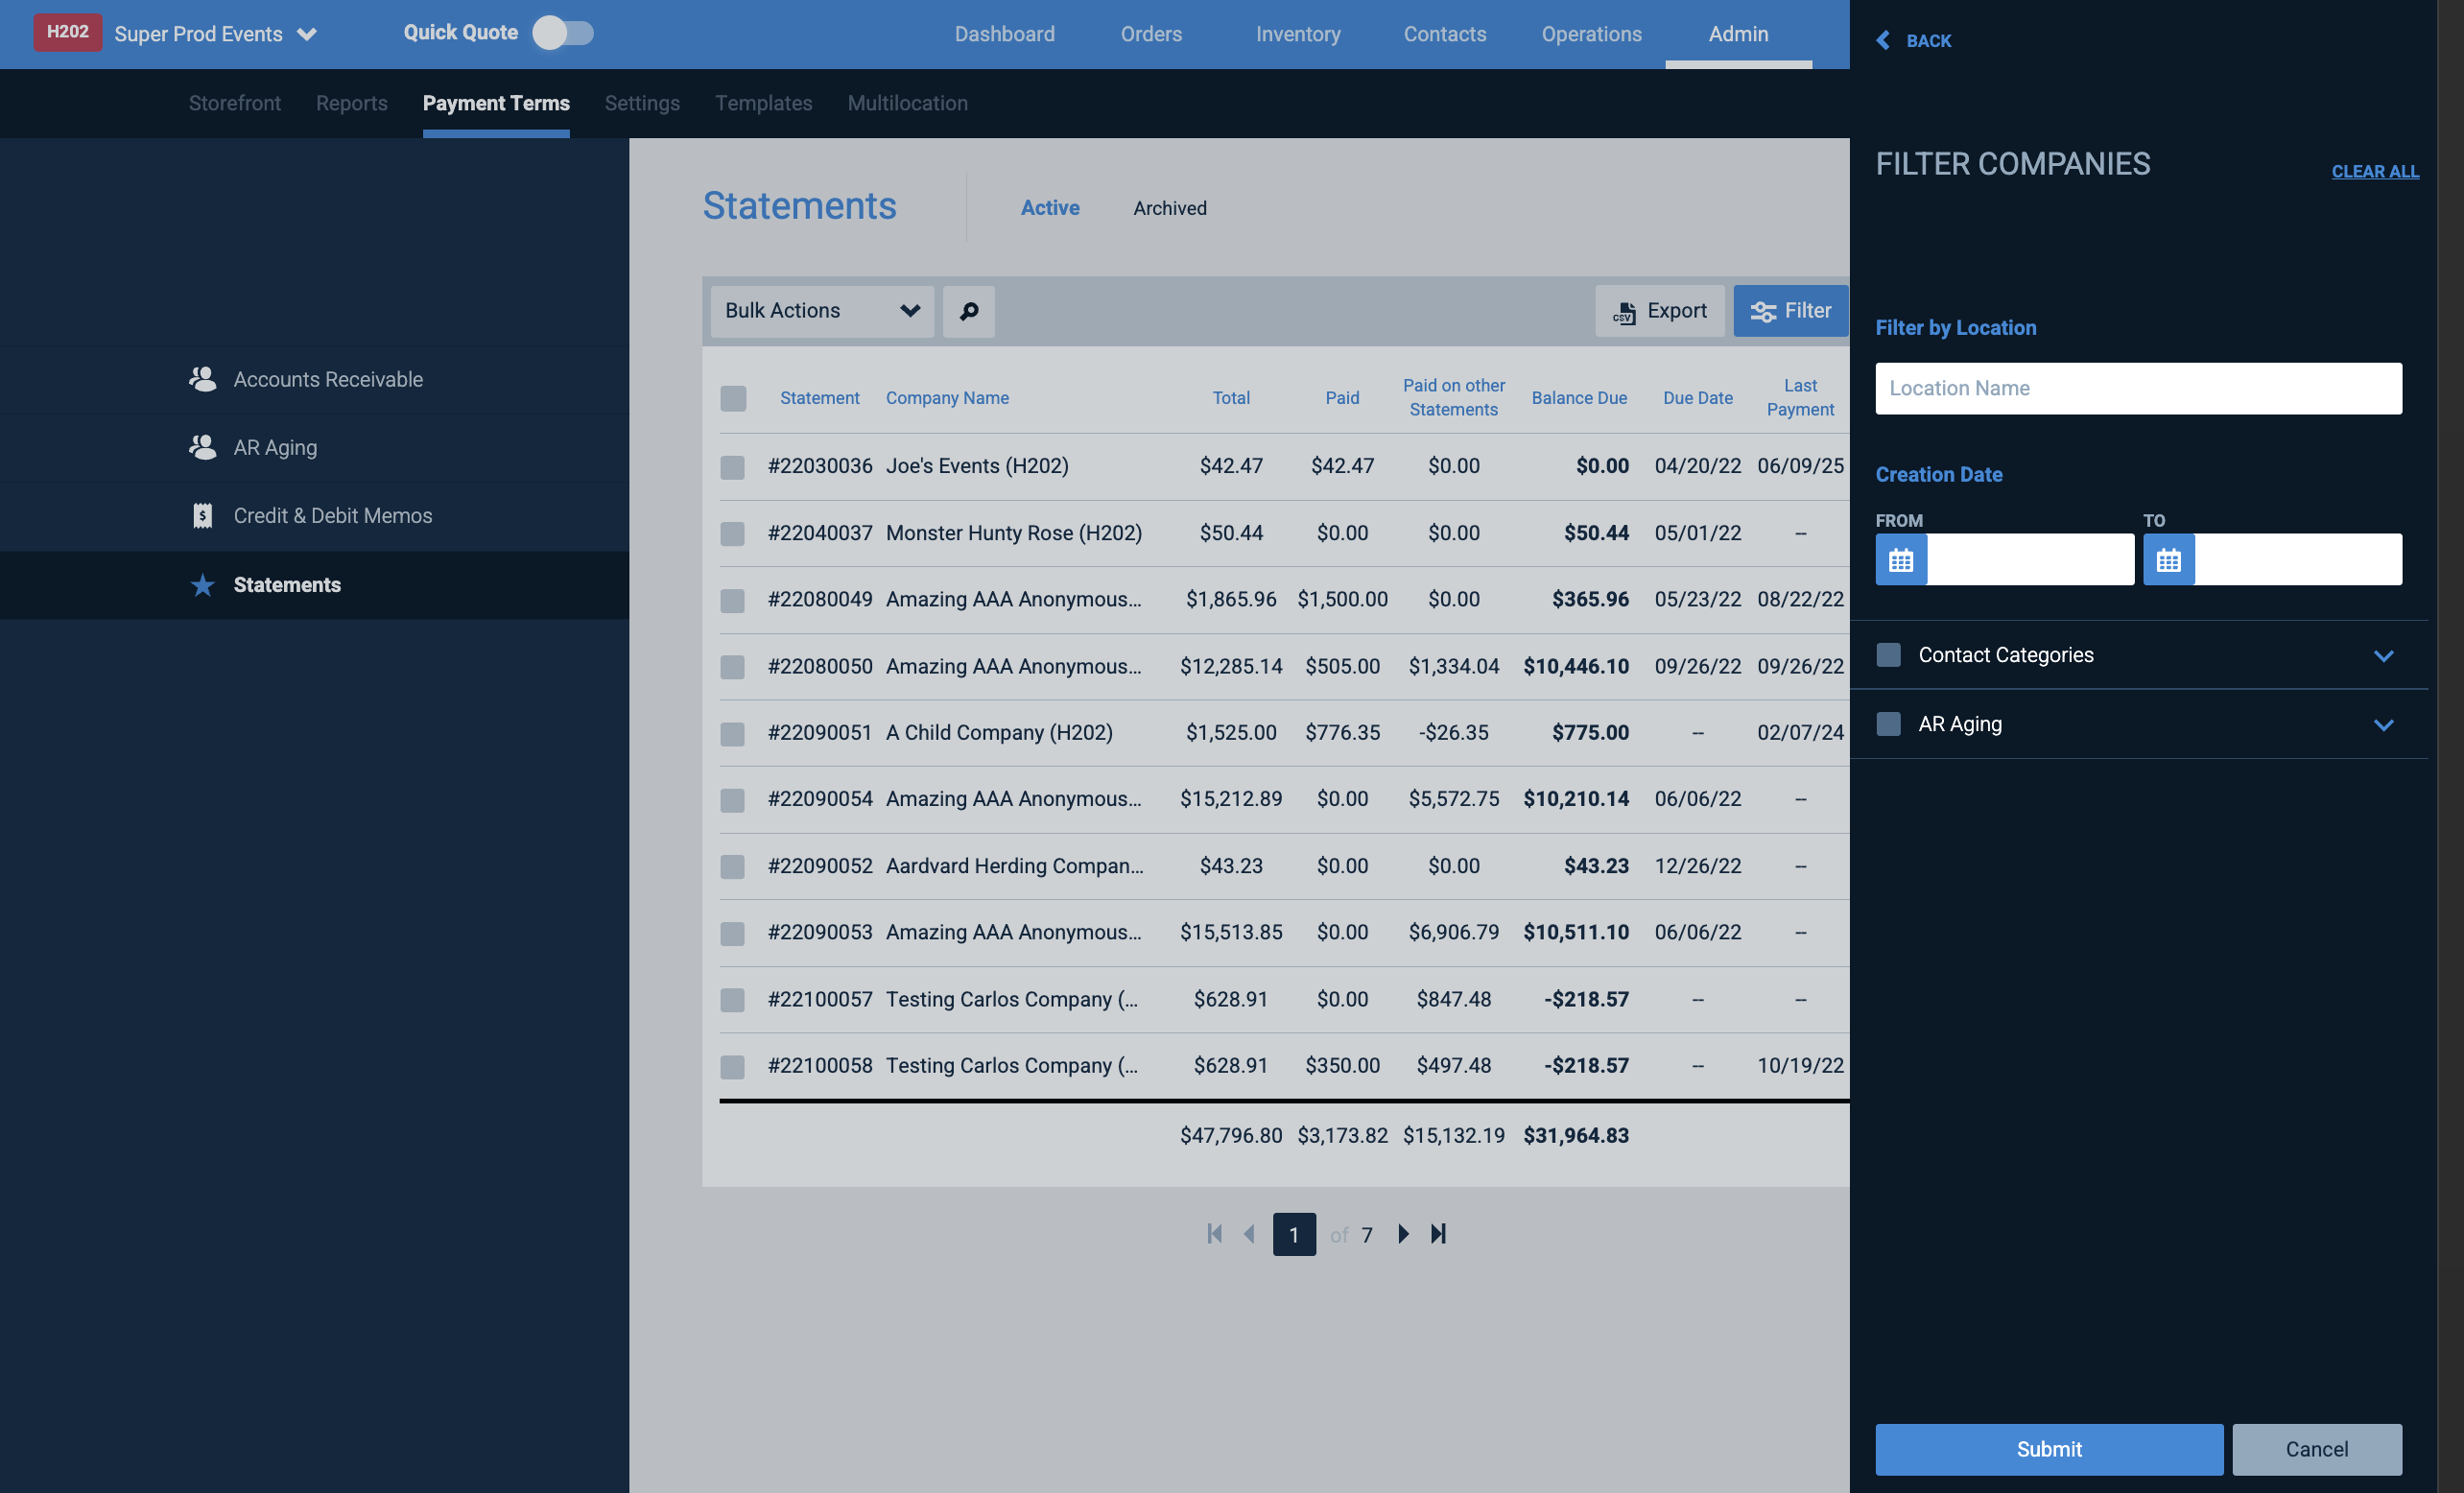2464x1493 pixels.
Task: Open the FROM date calendar icon
Action: [x=1901, y=559]
